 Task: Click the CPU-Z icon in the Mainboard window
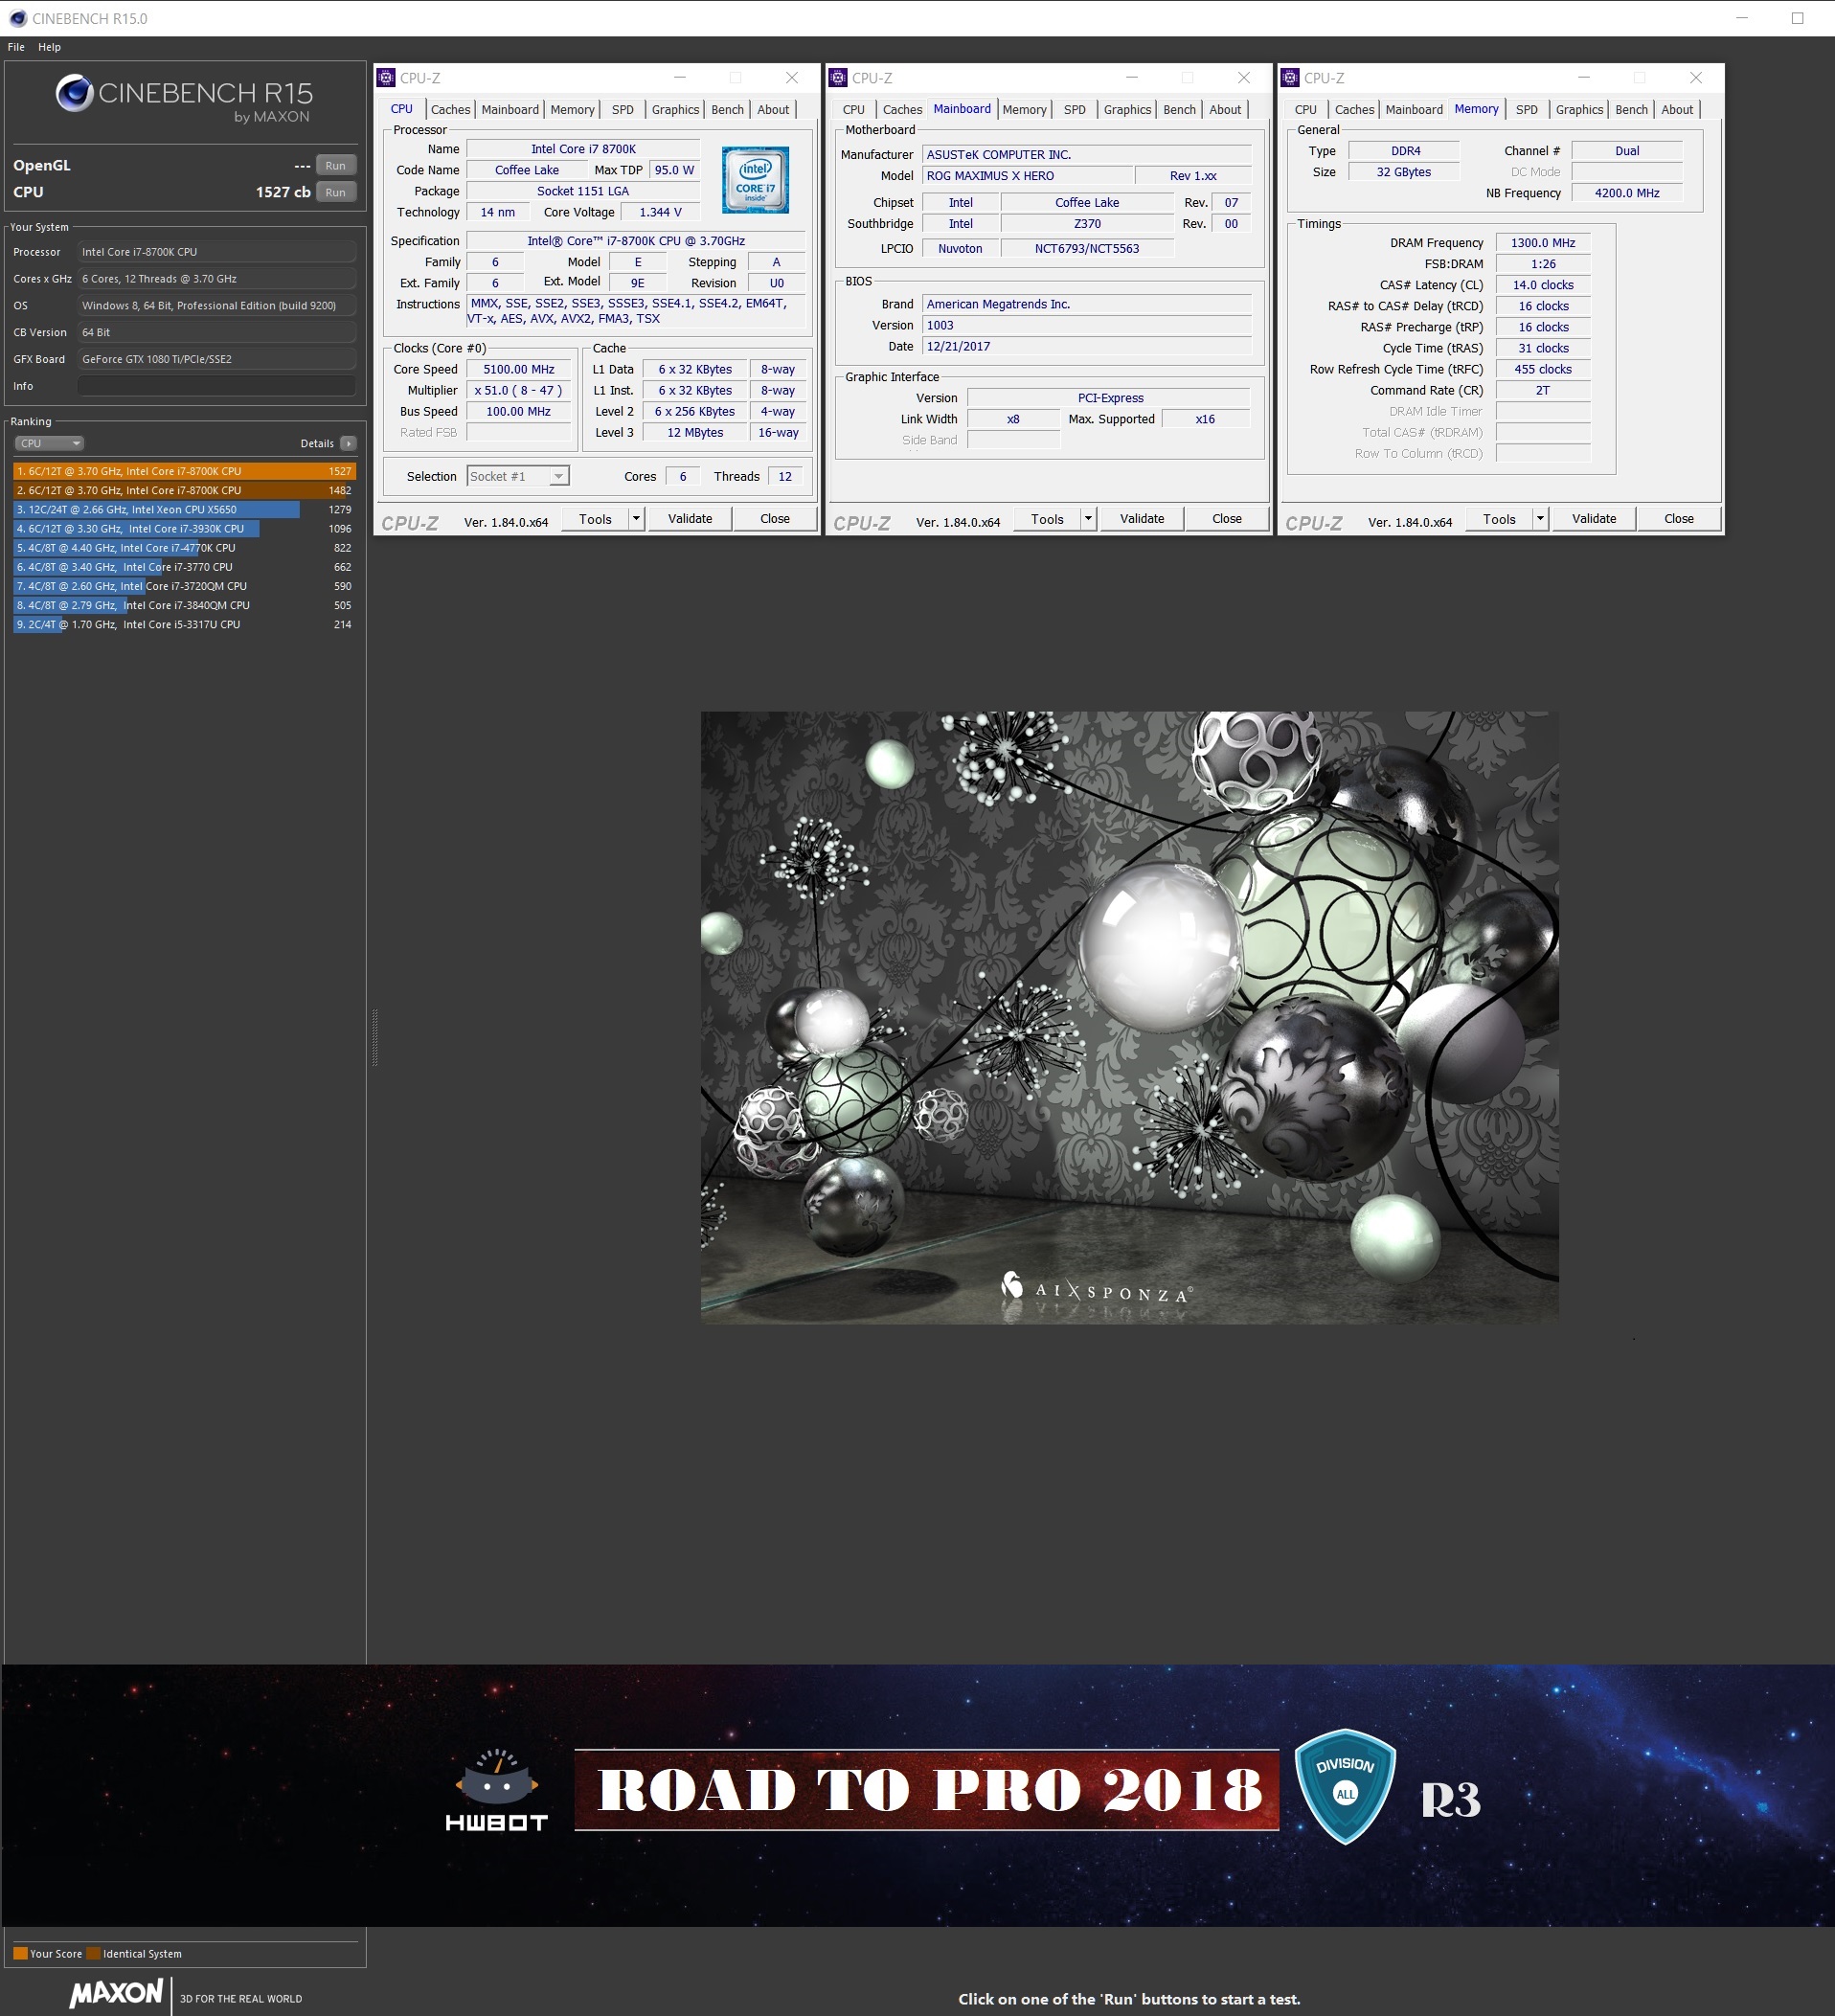[838, 78]
